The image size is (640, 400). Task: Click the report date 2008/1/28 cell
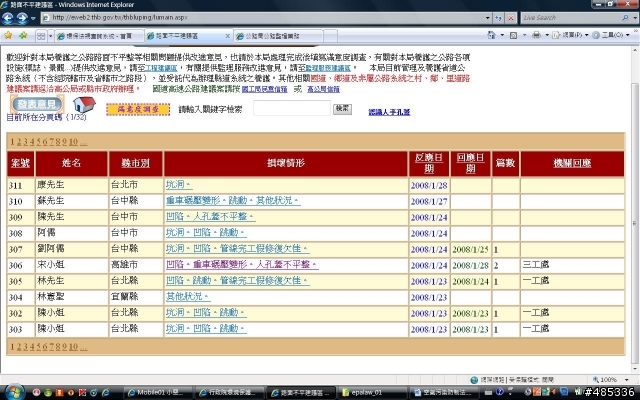click(x=429, y=185)
